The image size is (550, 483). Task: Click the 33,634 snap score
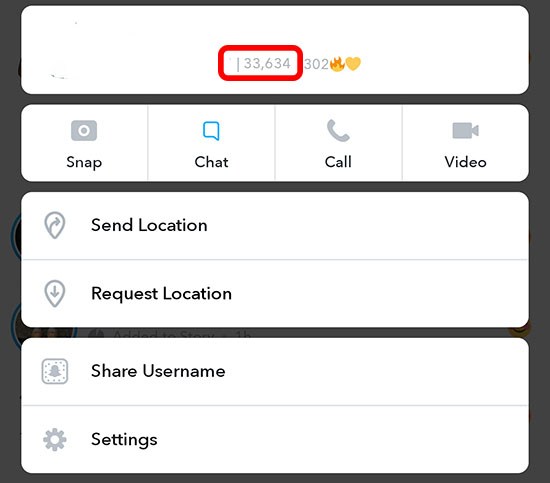click(x=267, y=63)
